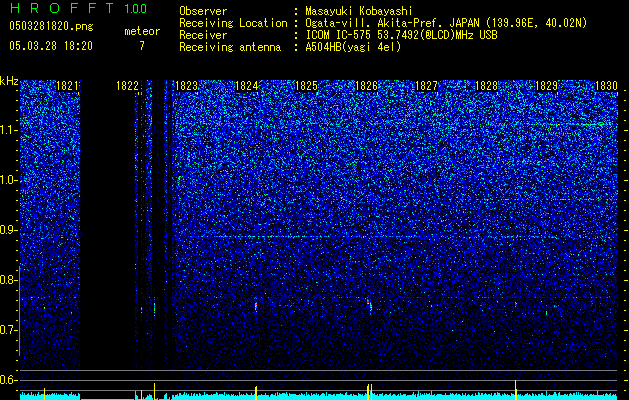Viewport: 629px width, 400px height.
Task: Click the 1.0 frequency axis label
Action: [x=9, y=180]
